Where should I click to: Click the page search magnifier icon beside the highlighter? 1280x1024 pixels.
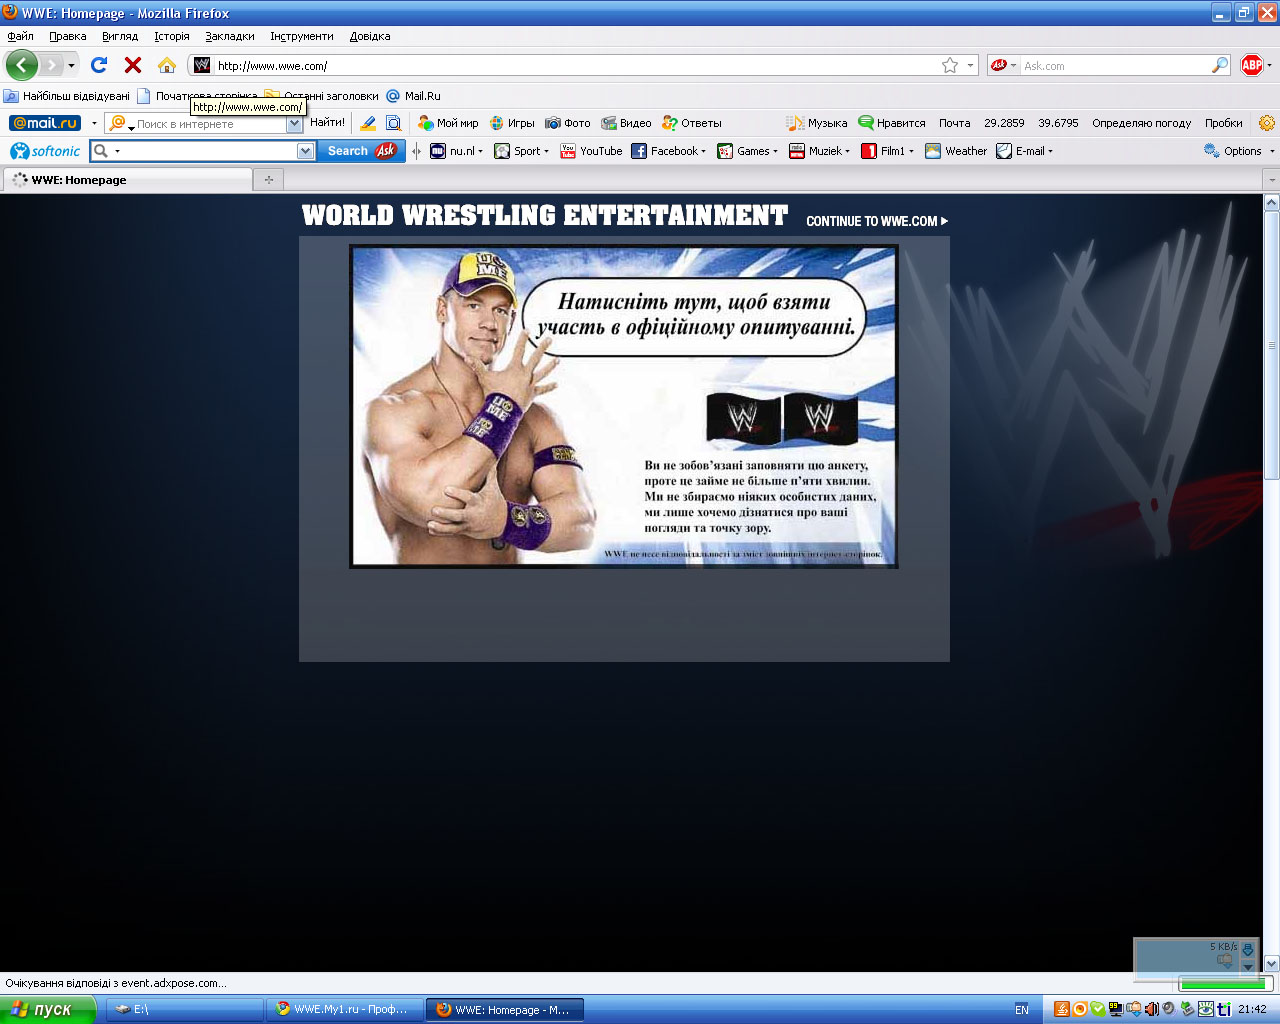pyautogui.click(x=394, y=123)
